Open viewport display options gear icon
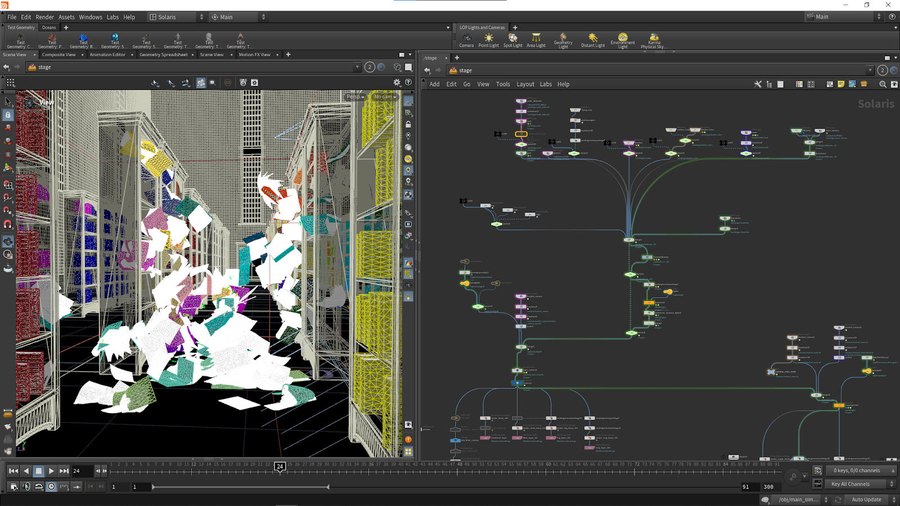 (x=397, y=82)
